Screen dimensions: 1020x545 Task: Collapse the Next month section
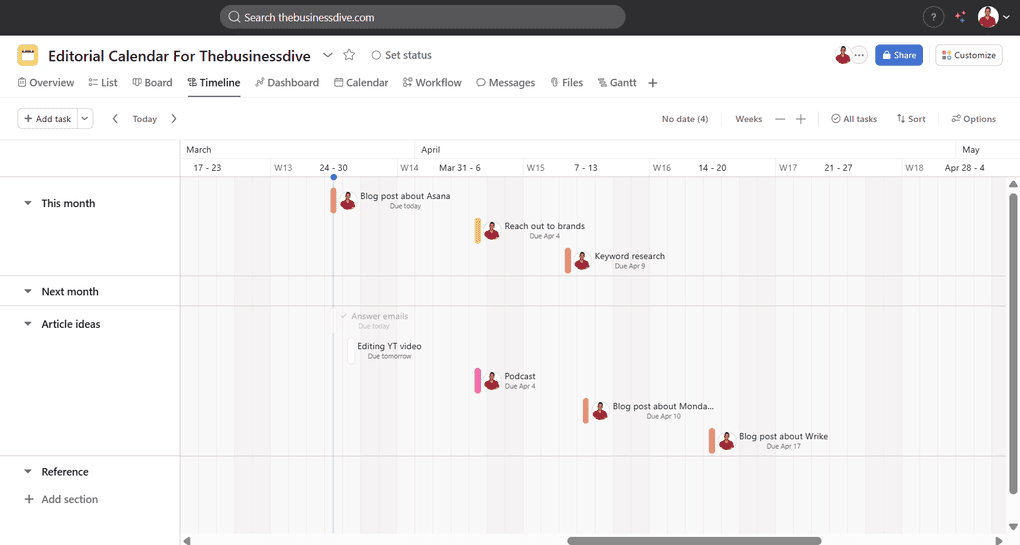[28, 291]
